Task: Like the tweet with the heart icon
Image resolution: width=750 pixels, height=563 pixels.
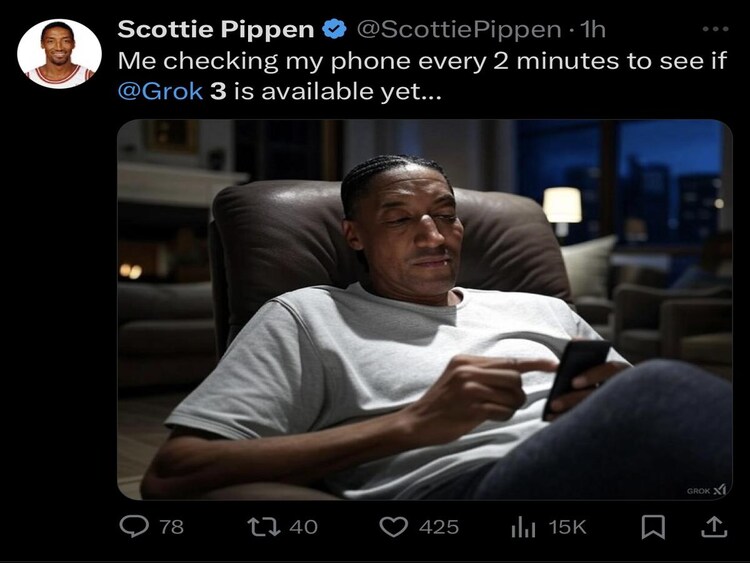Action: point(393,527)
